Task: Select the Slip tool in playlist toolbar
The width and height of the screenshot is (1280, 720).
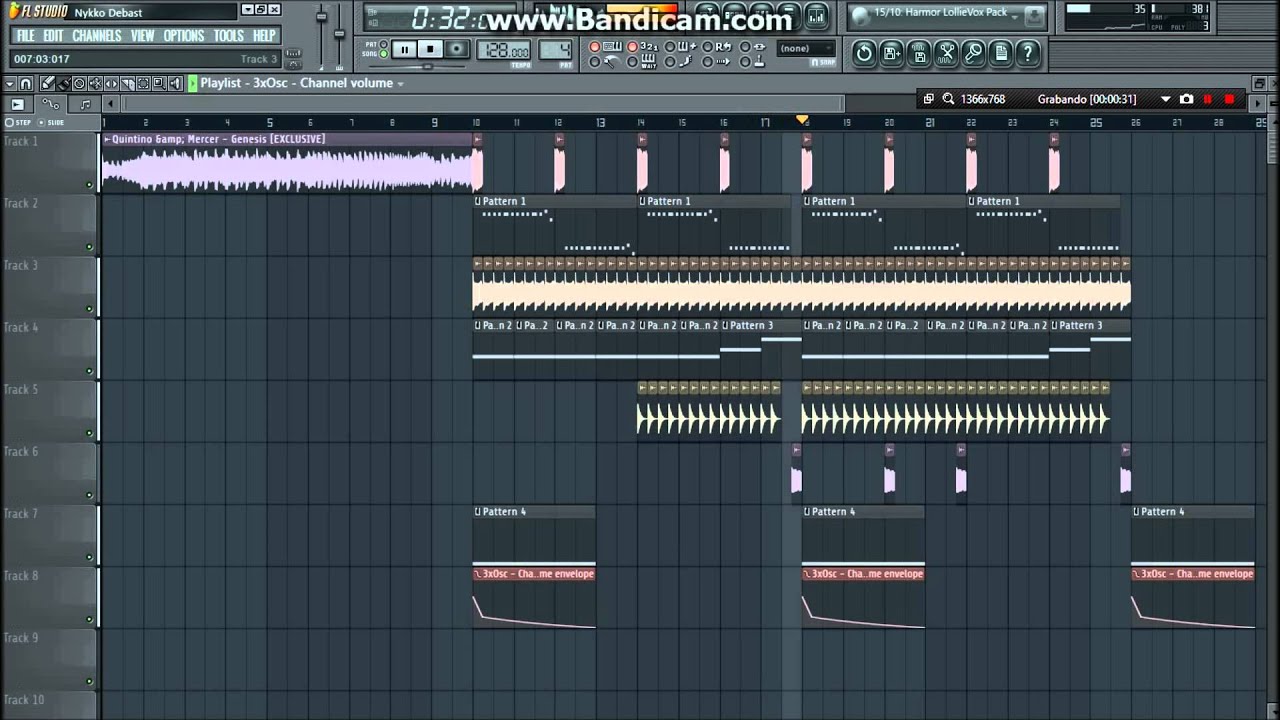Action: pos(112,84)
